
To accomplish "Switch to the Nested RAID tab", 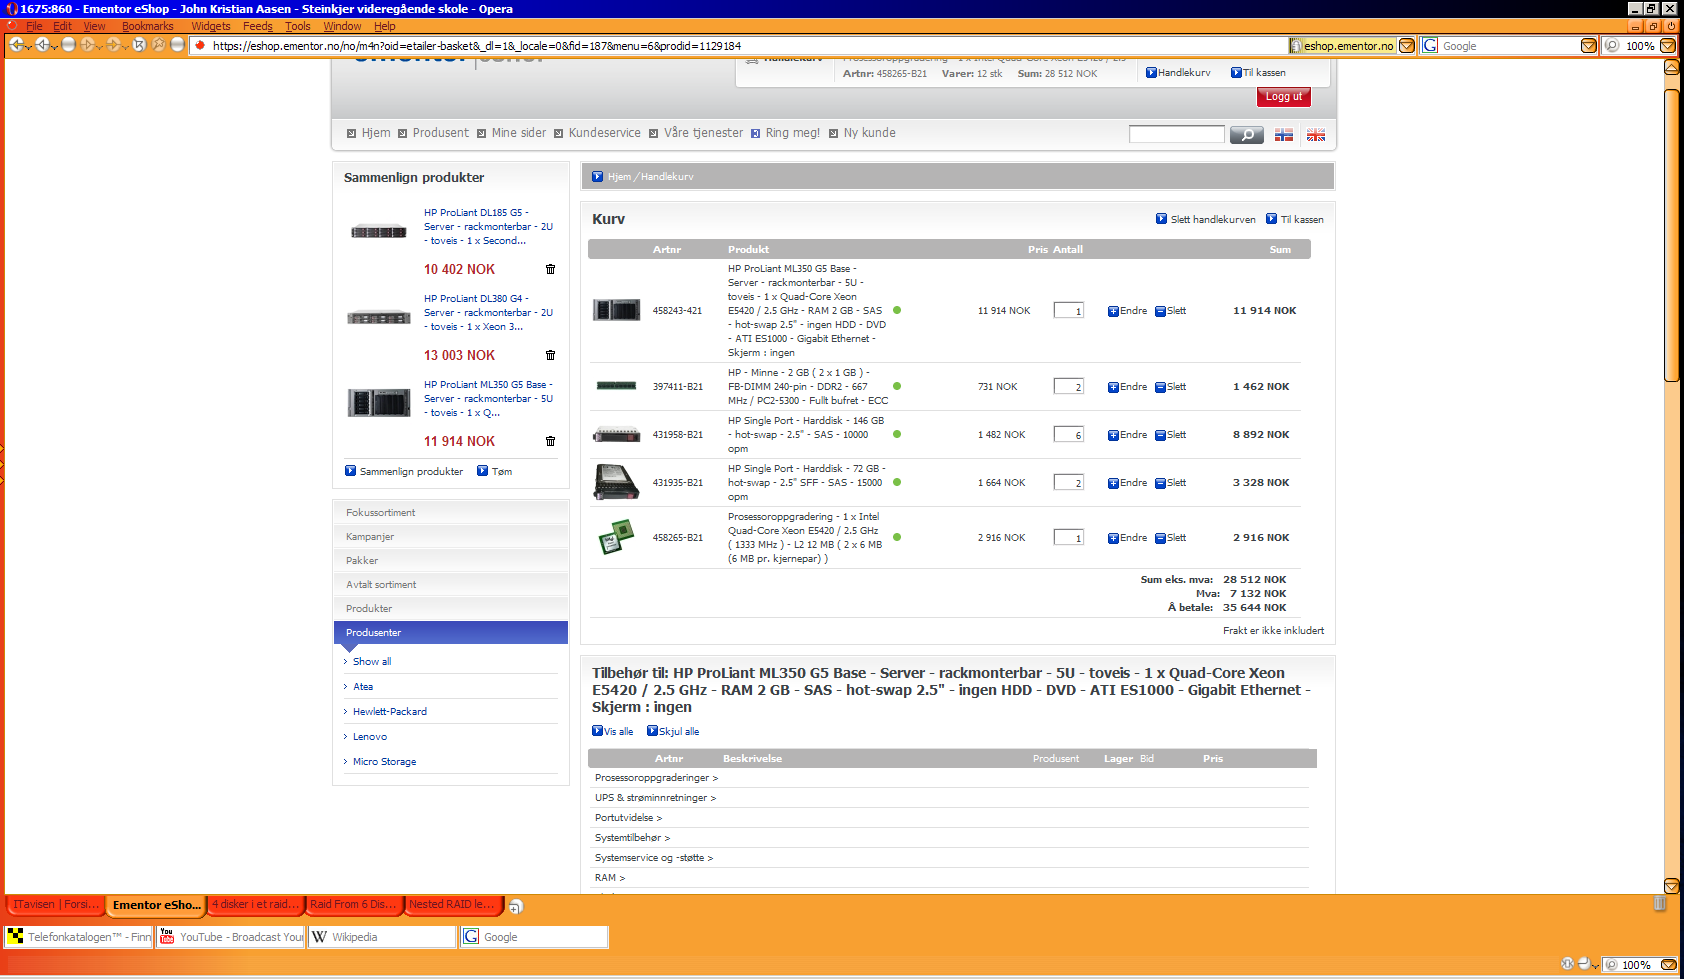I will click(452, 904).
